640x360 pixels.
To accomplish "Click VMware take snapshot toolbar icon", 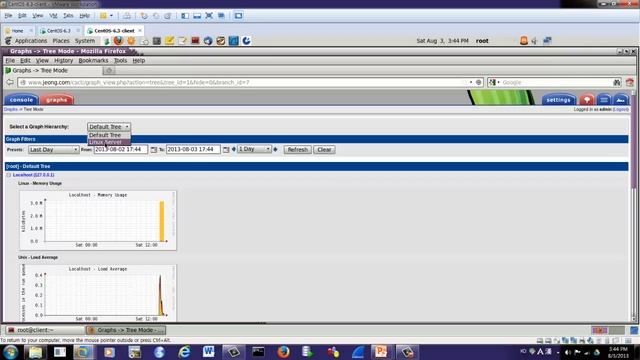I will pyautogui.click(x=144, y=16).
